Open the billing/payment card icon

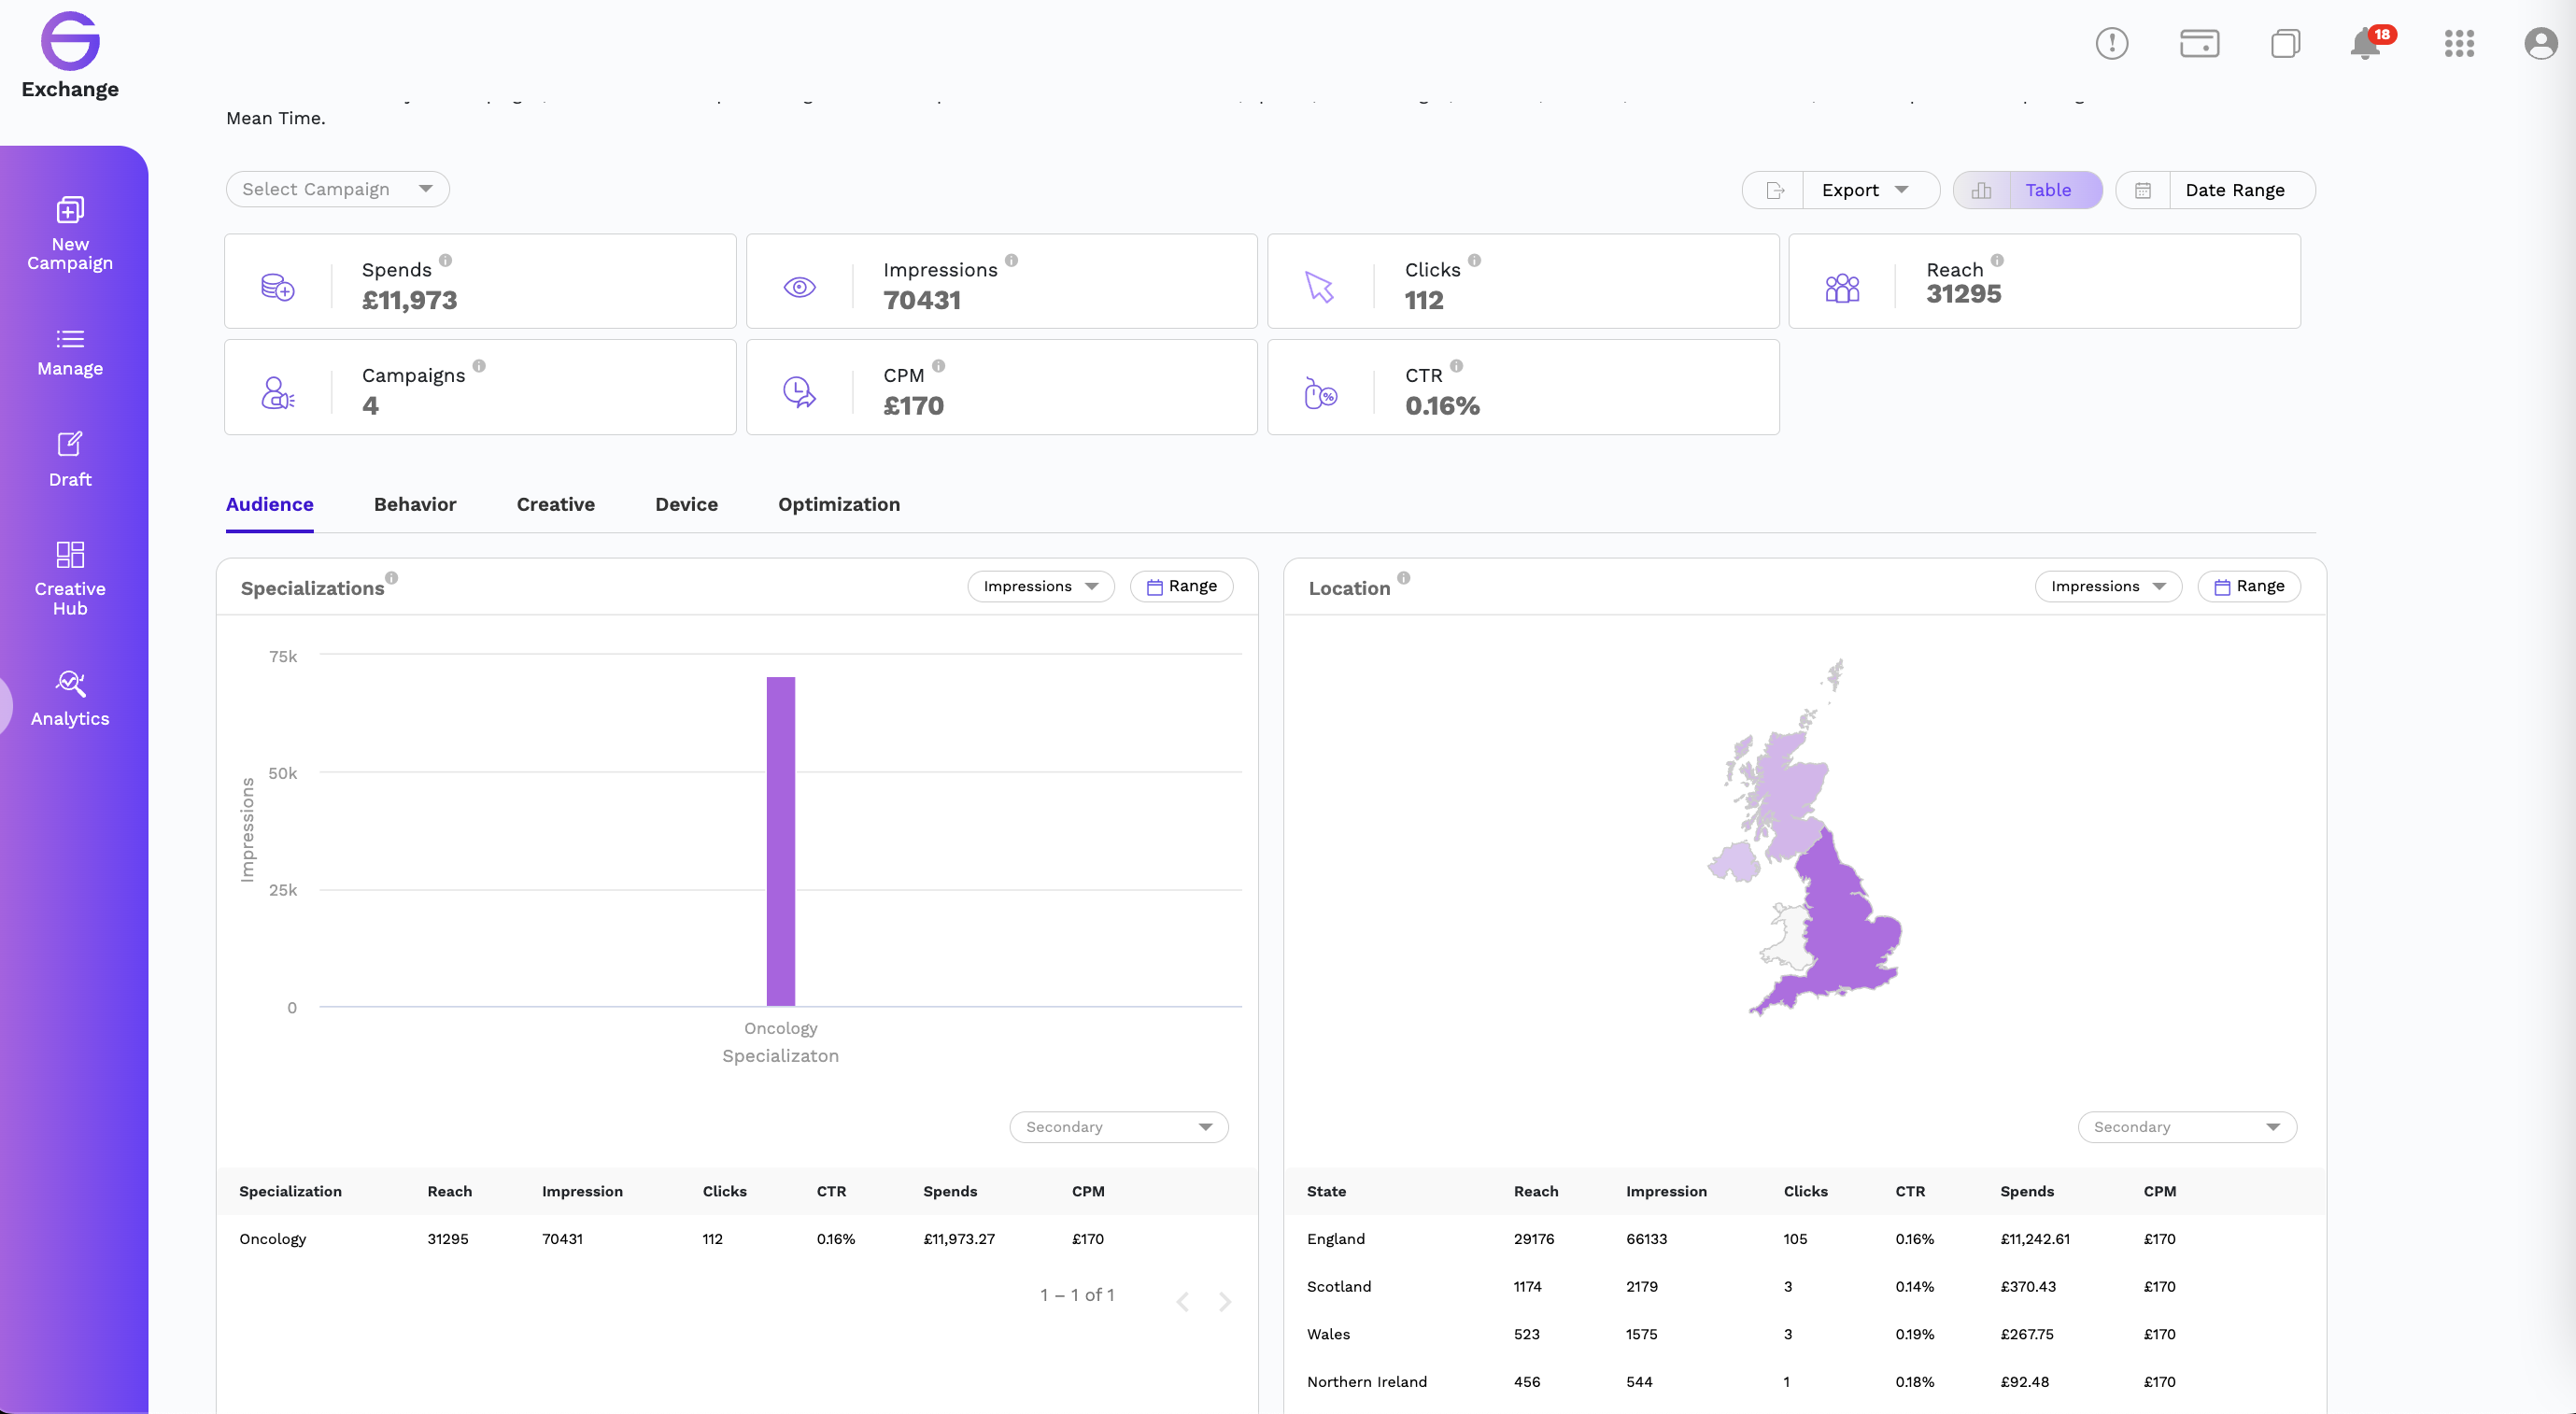pyautogui.click(x=2199, y=44)
